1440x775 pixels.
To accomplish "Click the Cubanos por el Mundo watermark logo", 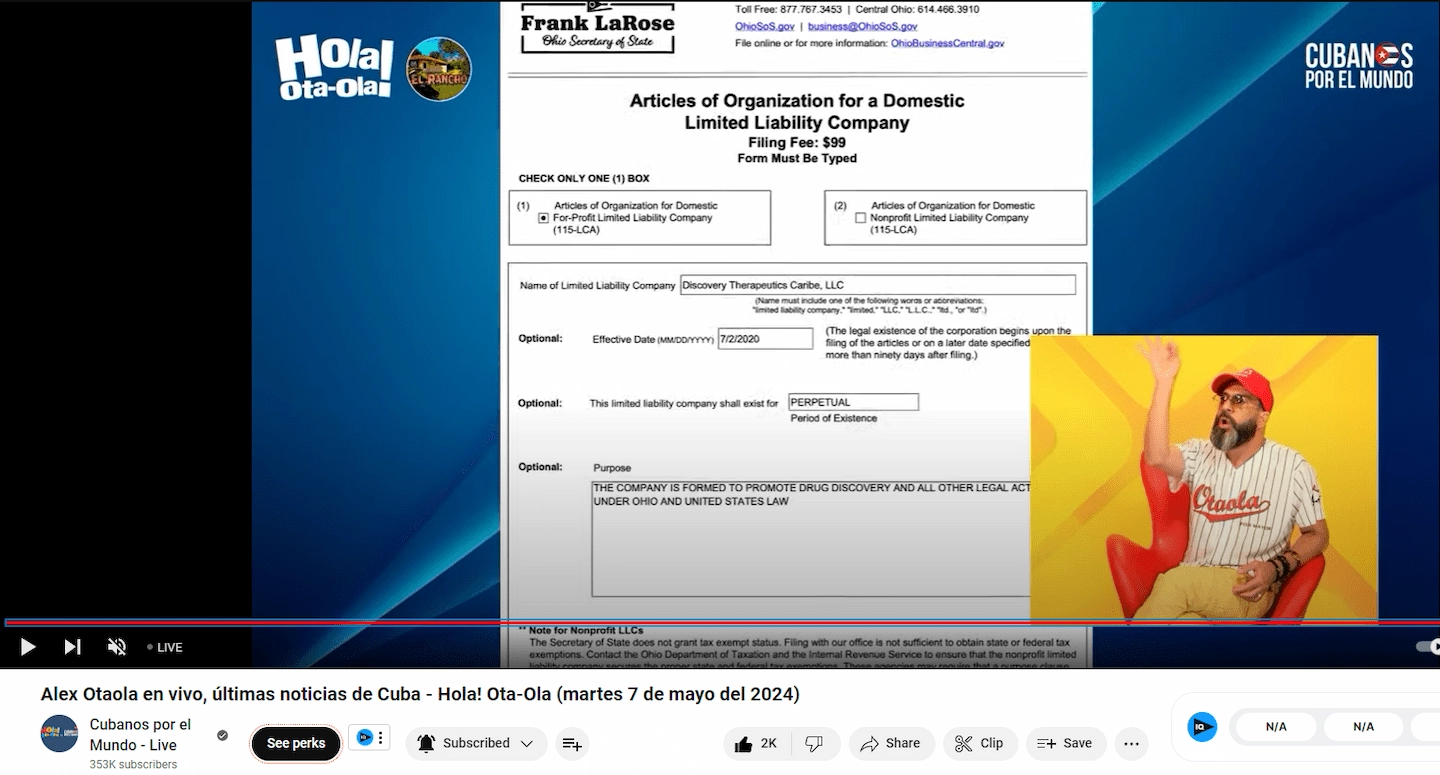I will click(1359, 66).
